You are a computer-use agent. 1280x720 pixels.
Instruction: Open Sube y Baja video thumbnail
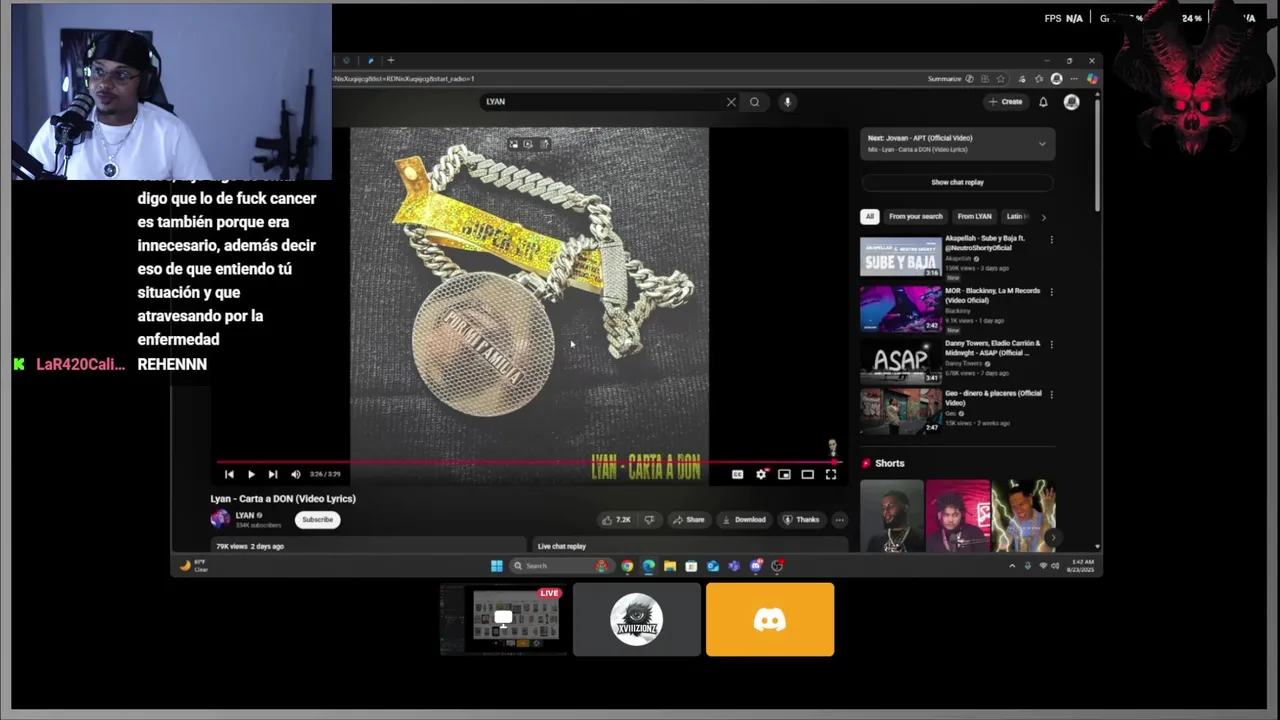point(901,256)
